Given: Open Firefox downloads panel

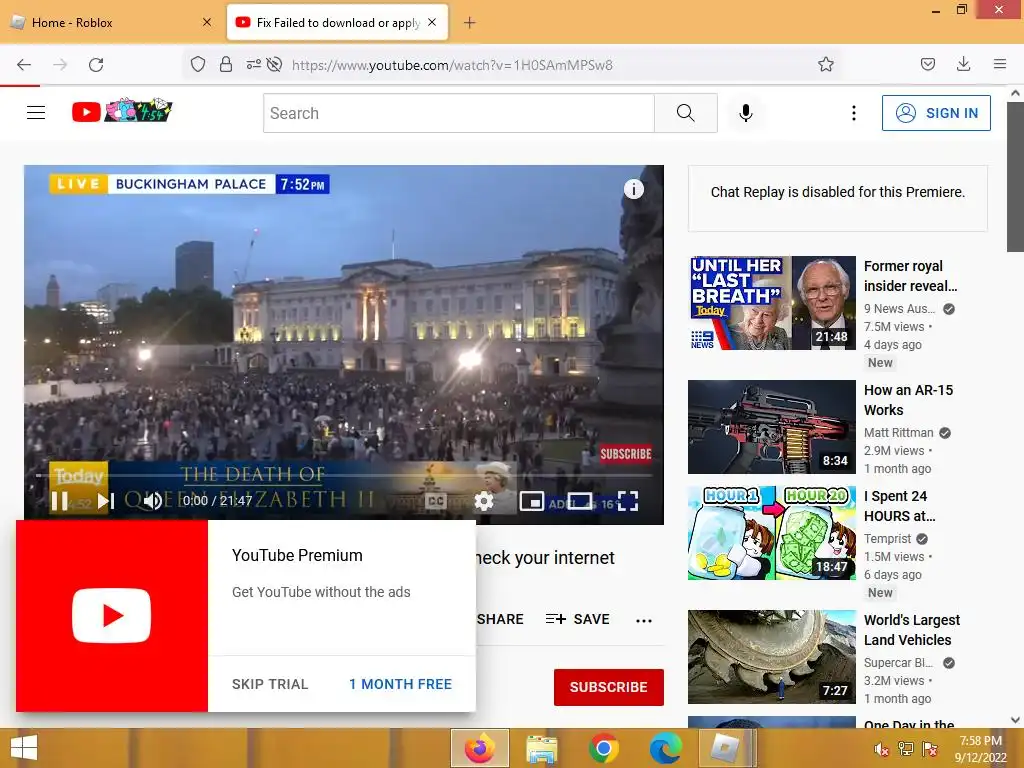Looking at the screenshot, I should pos(963,64).
